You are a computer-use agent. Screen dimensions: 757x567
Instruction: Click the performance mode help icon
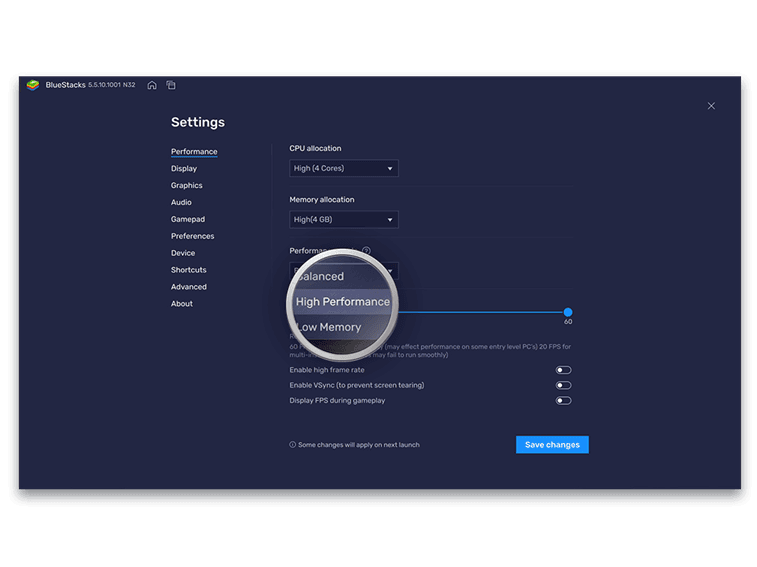[x=367, y=251]
